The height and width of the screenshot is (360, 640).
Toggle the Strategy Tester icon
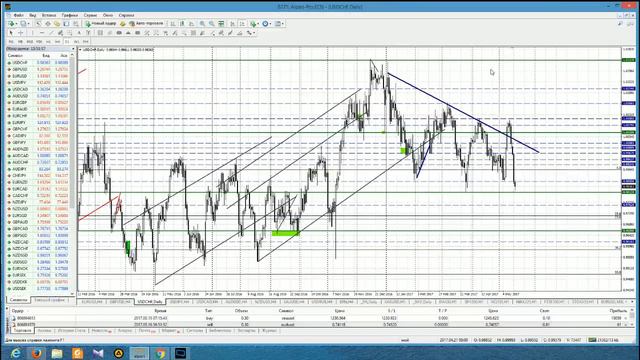coord(76,24)
